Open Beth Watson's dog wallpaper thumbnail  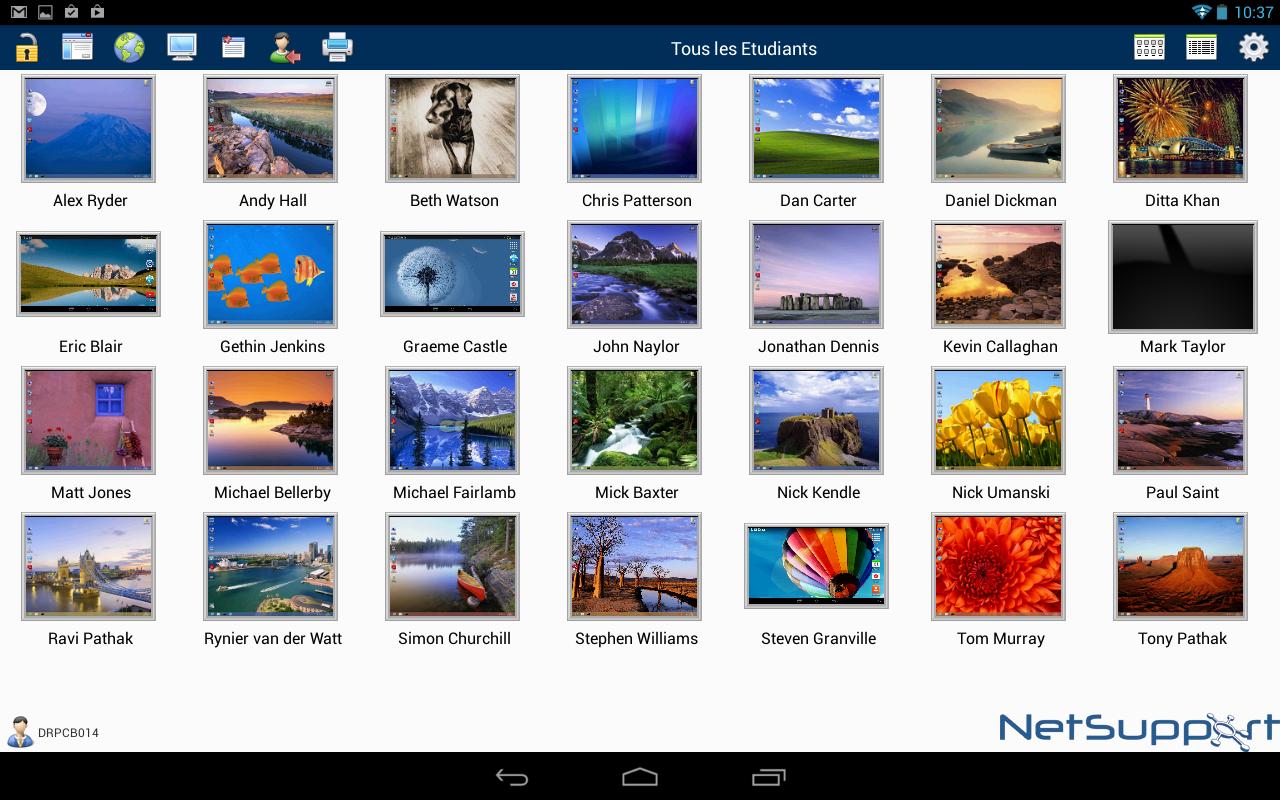coord(452,128)
